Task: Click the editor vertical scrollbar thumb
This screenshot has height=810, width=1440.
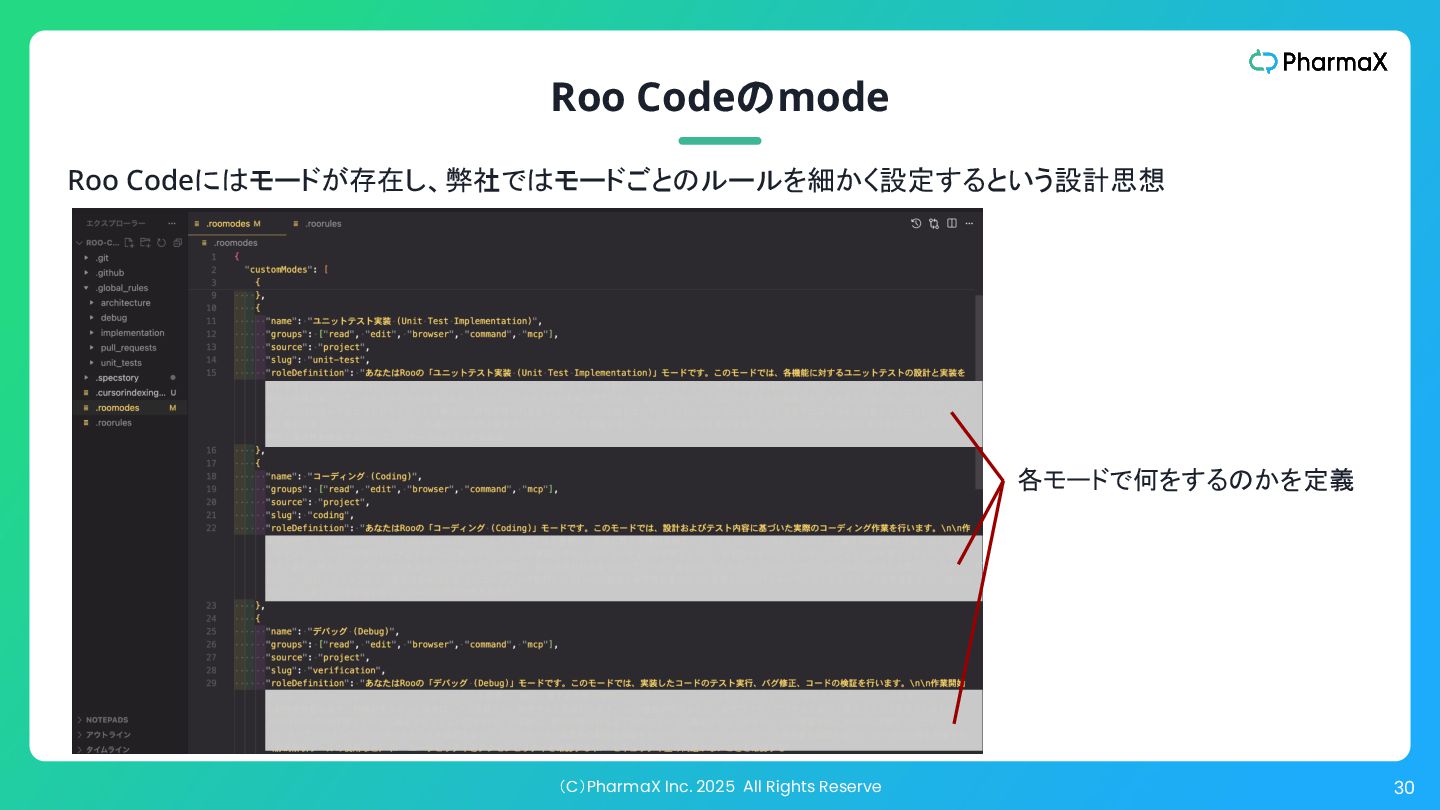Action: 979,391
